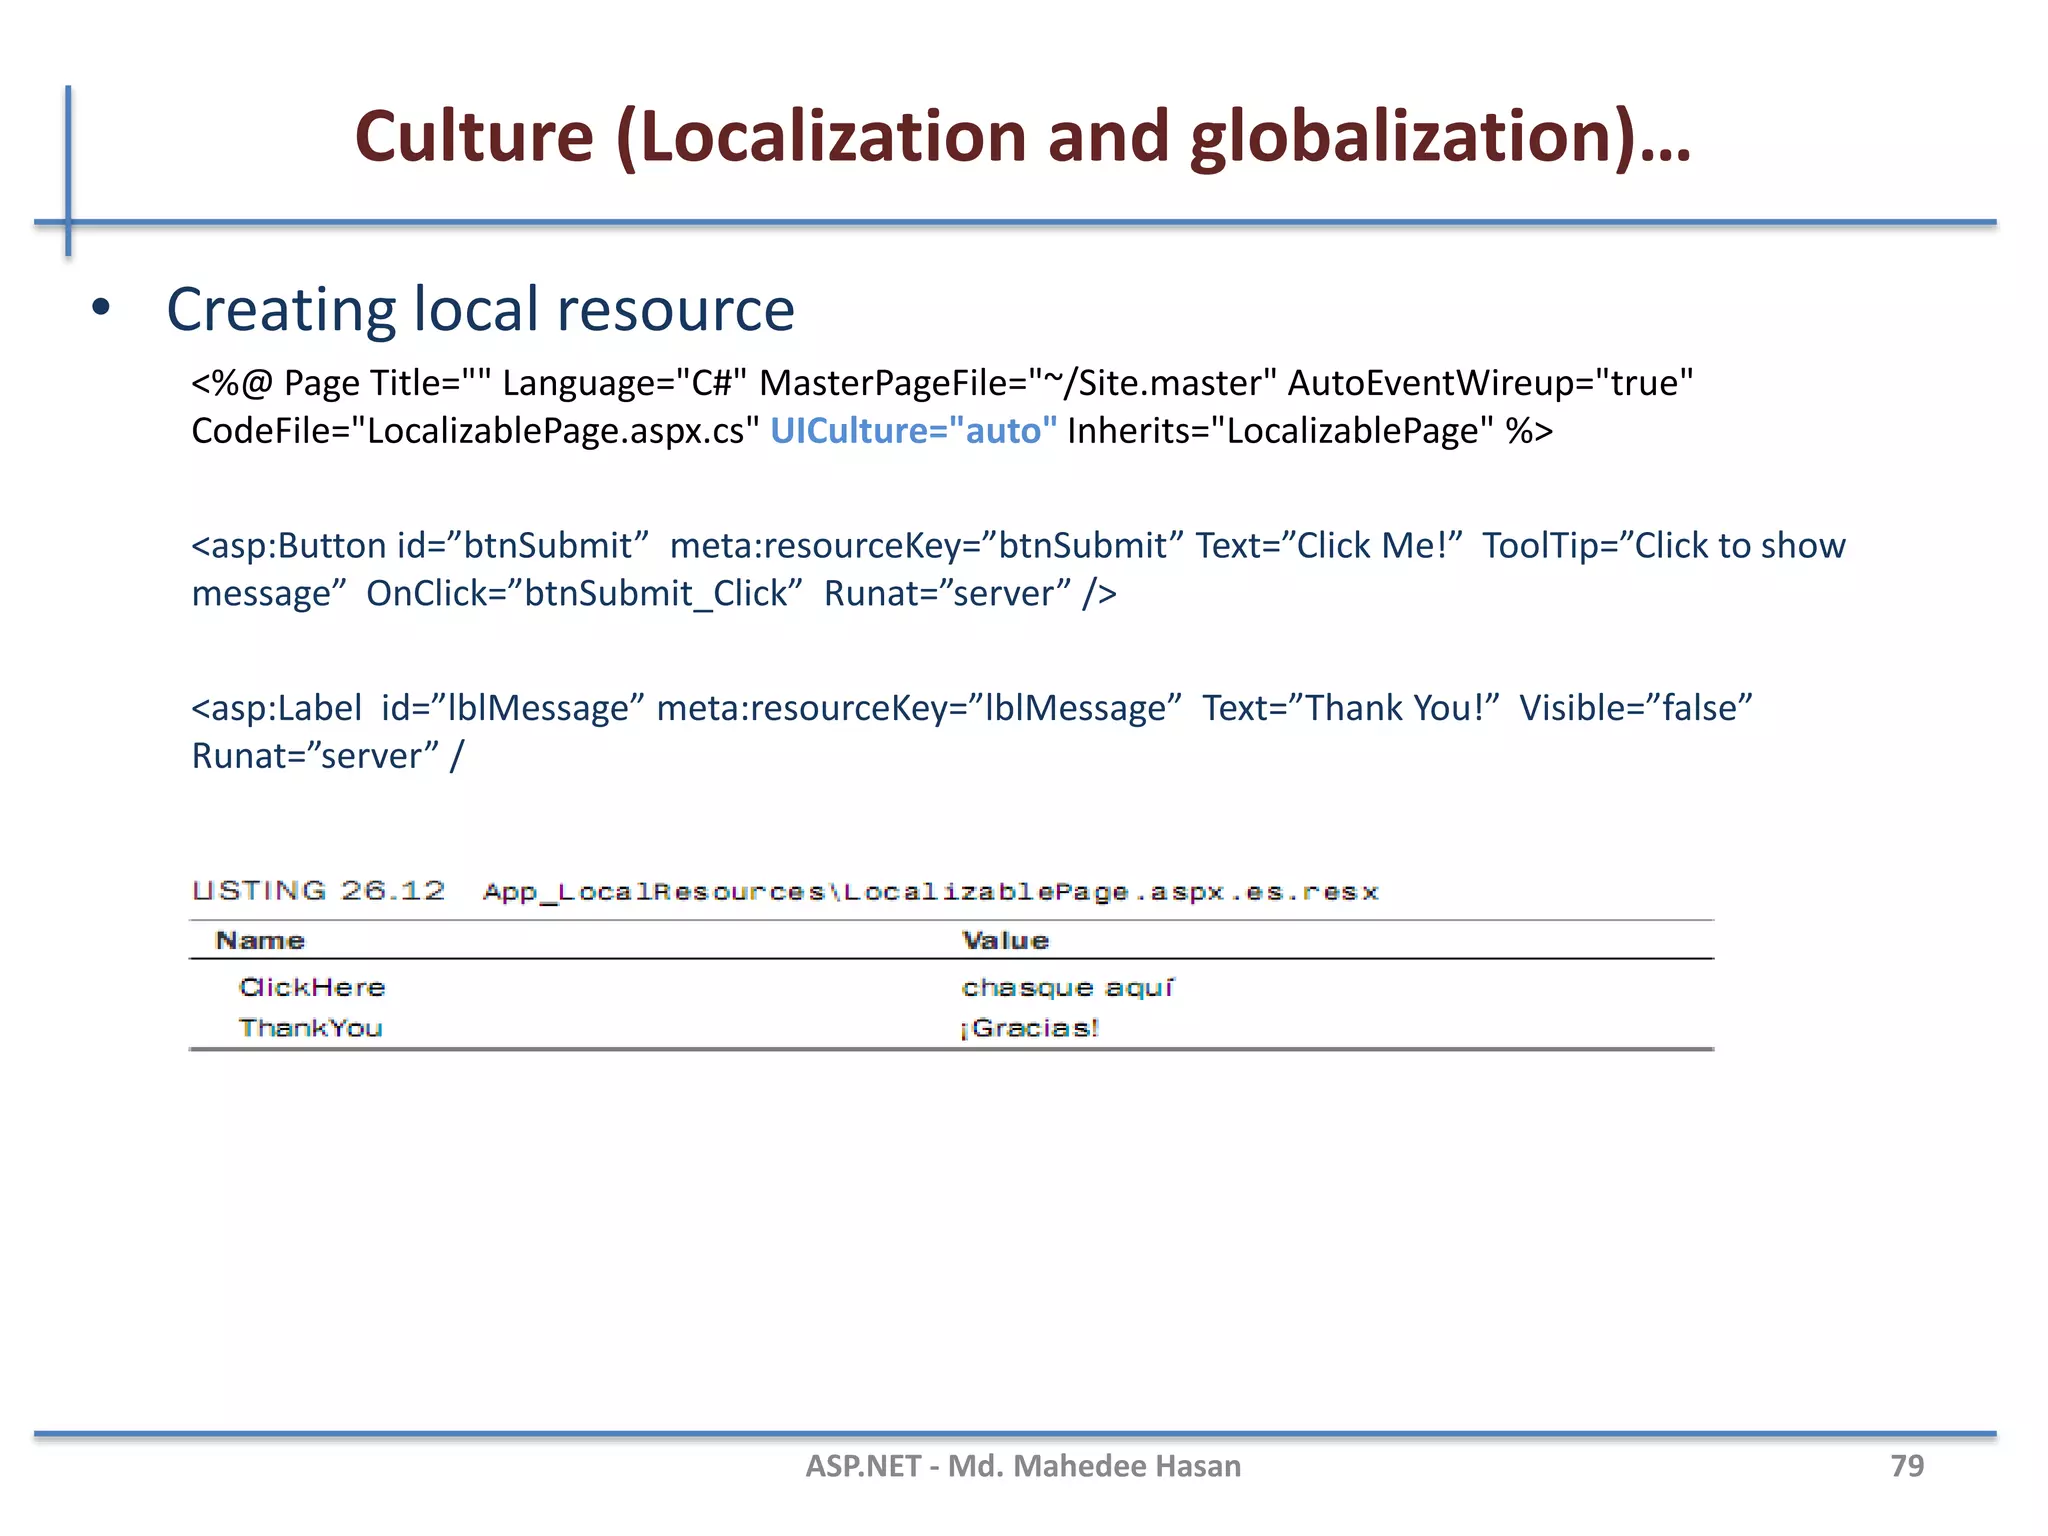This screenshot has height=1536, width=2048.
Task: Click the footer text ASP.NET - Md. Mahedee Hasan
Action: click(1023, 1466)
